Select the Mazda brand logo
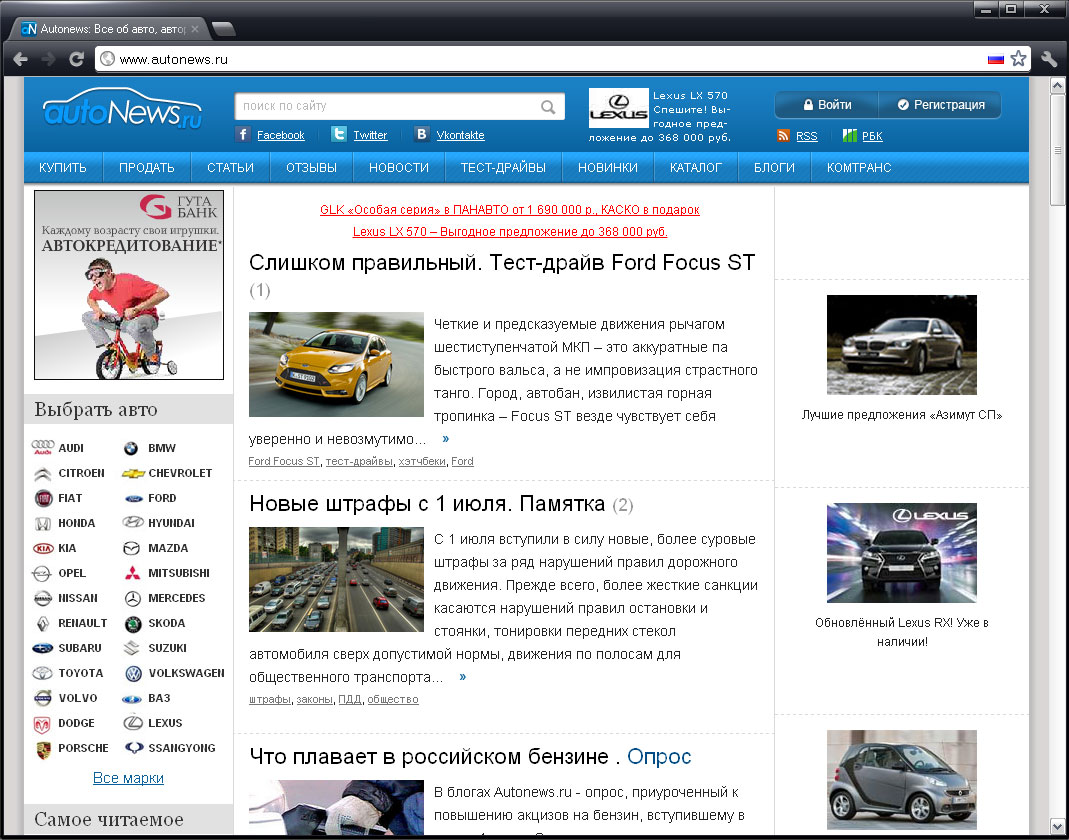1069x840 pixels. pyautogui.click(x=131, y=548)
